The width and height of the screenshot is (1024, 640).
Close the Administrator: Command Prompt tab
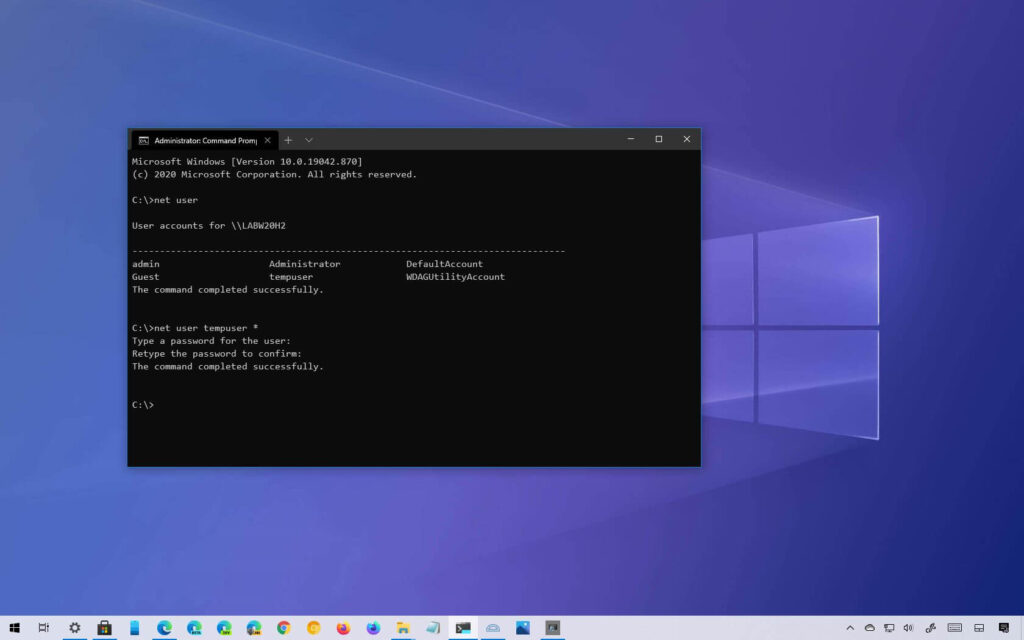(x=268, y=140)
